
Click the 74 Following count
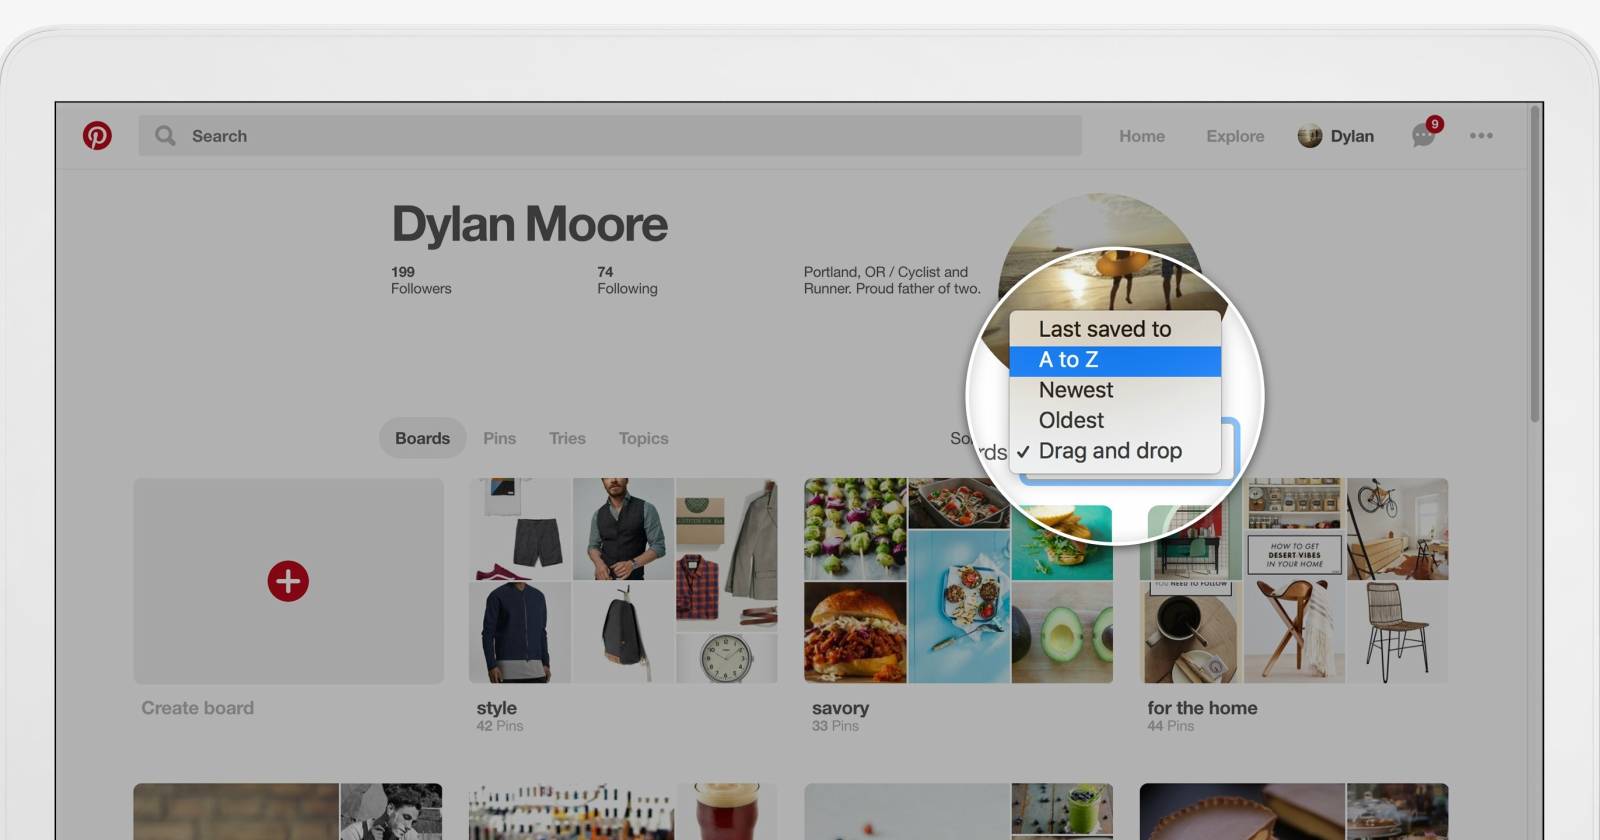point(627,280)
